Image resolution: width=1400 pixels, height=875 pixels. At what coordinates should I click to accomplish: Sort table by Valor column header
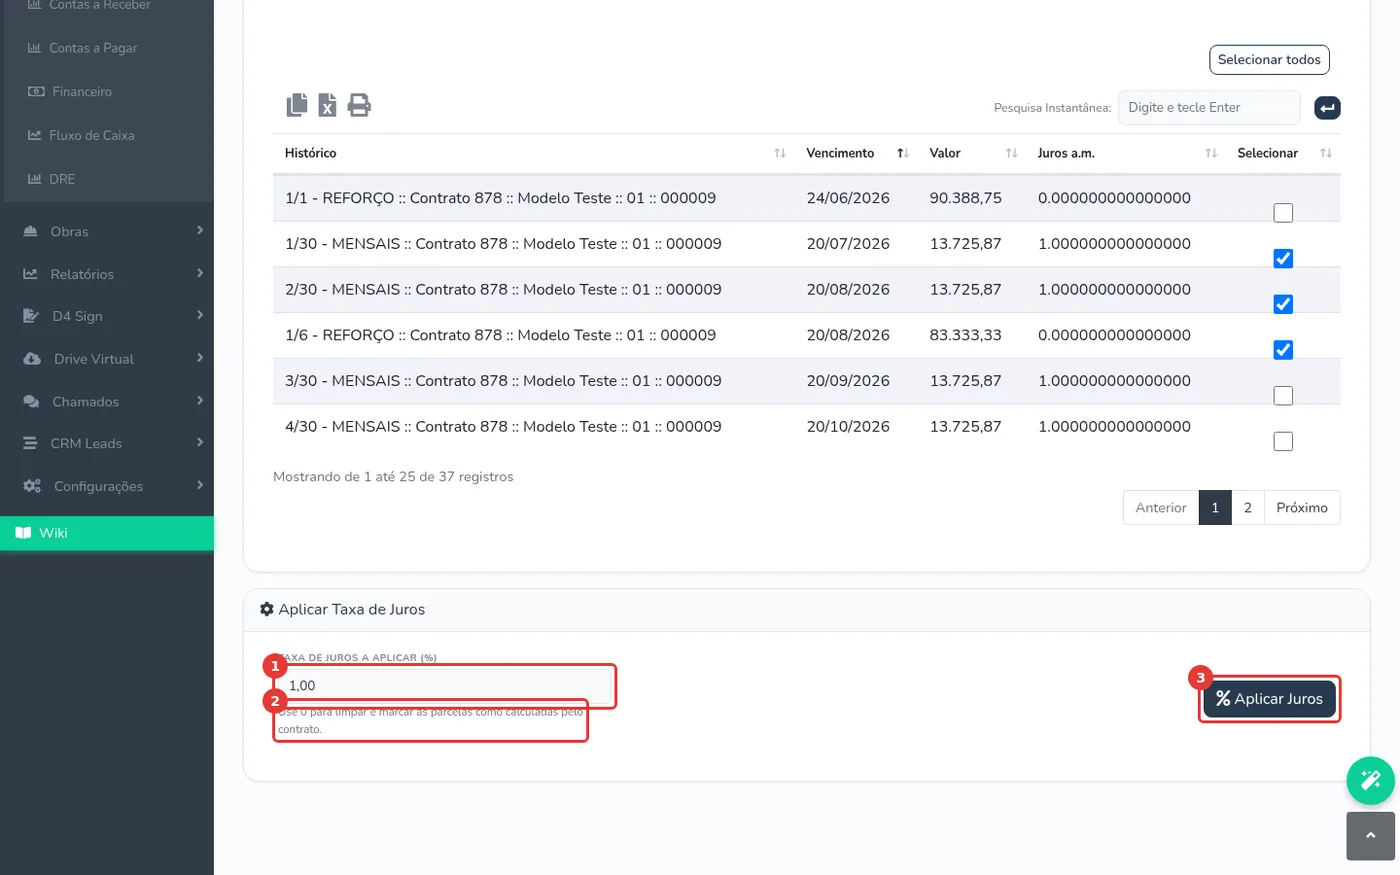coord(972,153)
